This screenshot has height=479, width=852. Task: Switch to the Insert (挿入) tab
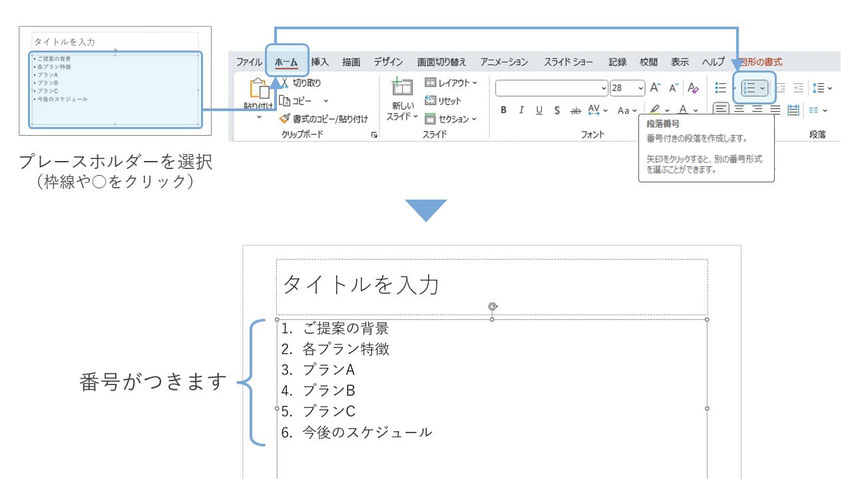(x=320, y=62)
